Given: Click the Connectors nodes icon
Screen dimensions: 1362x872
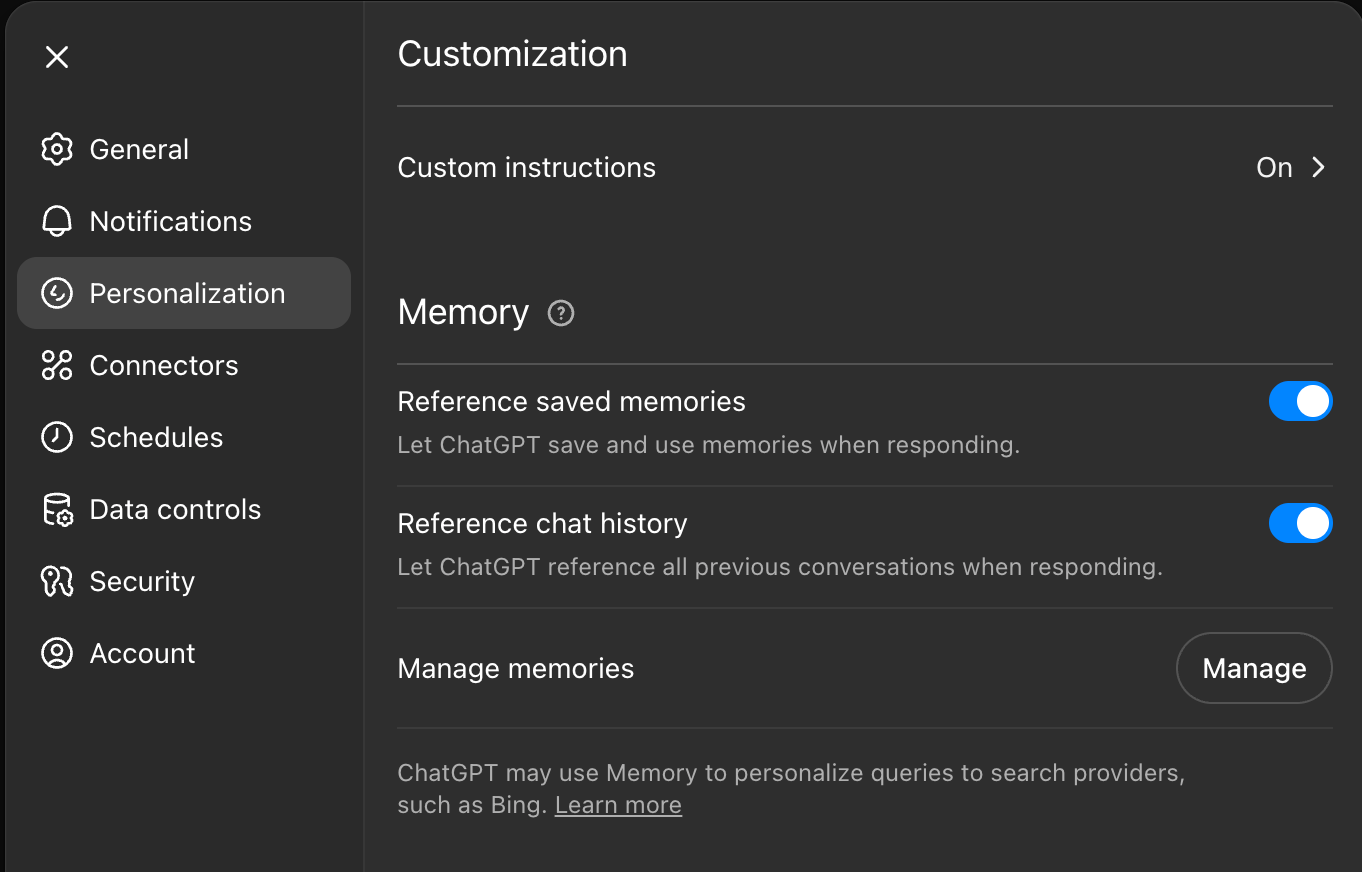Looking at the screenshot, I should click(57, 365).
